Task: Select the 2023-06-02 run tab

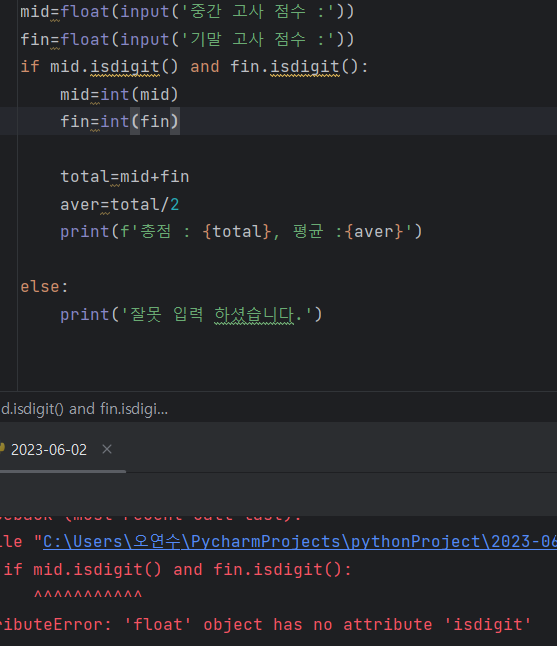Action: pyautogui.click(x=49, y=449)
